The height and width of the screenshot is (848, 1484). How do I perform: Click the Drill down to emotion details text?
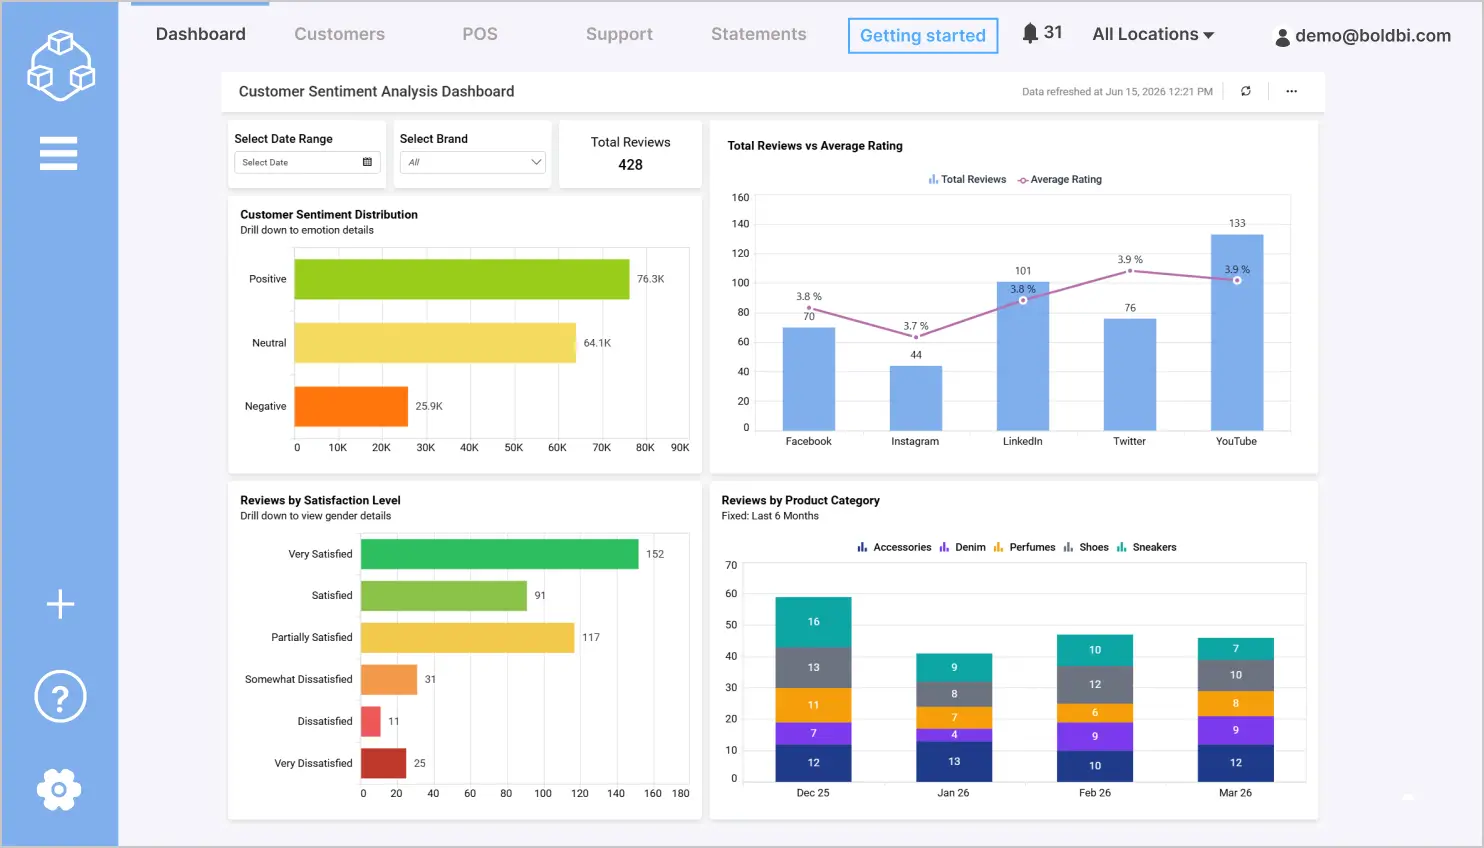(307, 230)
